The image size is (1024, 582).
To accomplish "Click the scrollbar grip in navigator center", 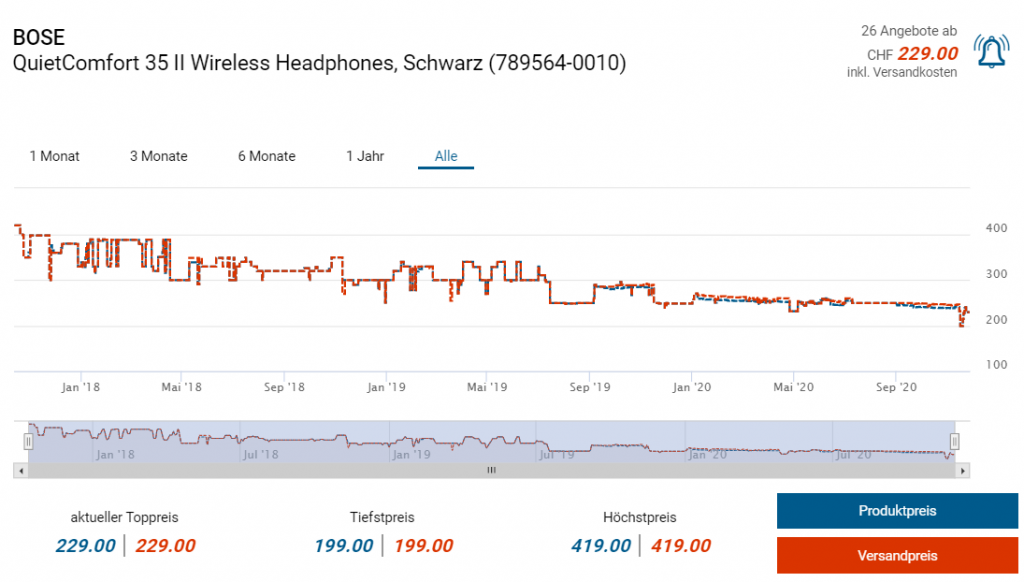I will pyautogui.click(x=490, y=470).
